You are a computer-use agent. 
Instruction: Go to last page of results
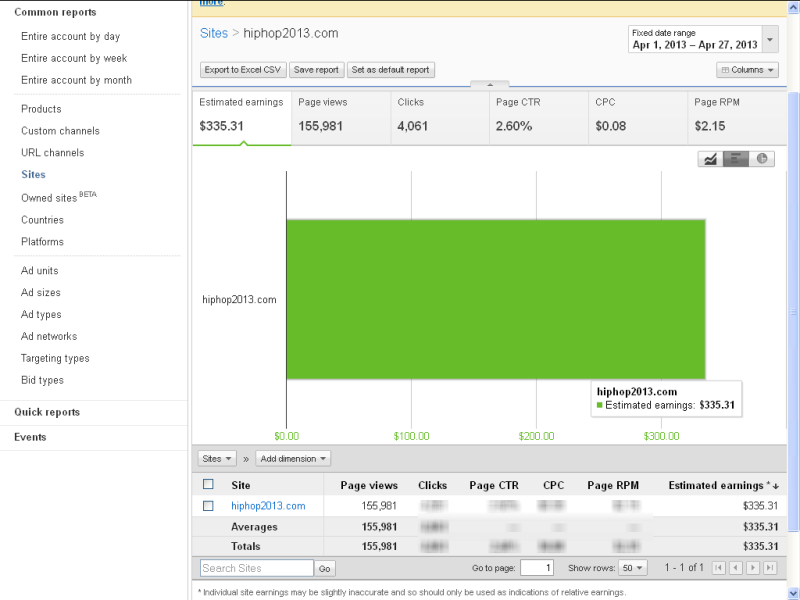pos(770,567)
